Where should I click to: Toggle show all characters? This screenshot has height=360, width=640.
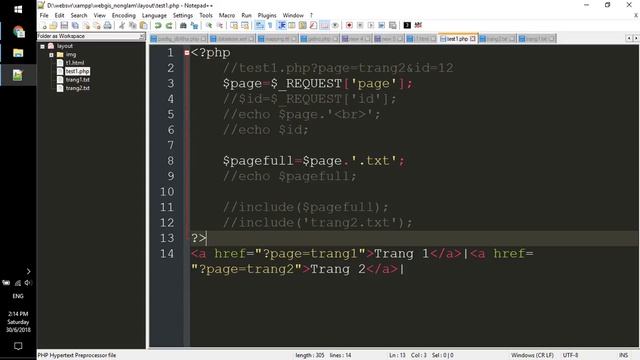[x=270, y=26]
